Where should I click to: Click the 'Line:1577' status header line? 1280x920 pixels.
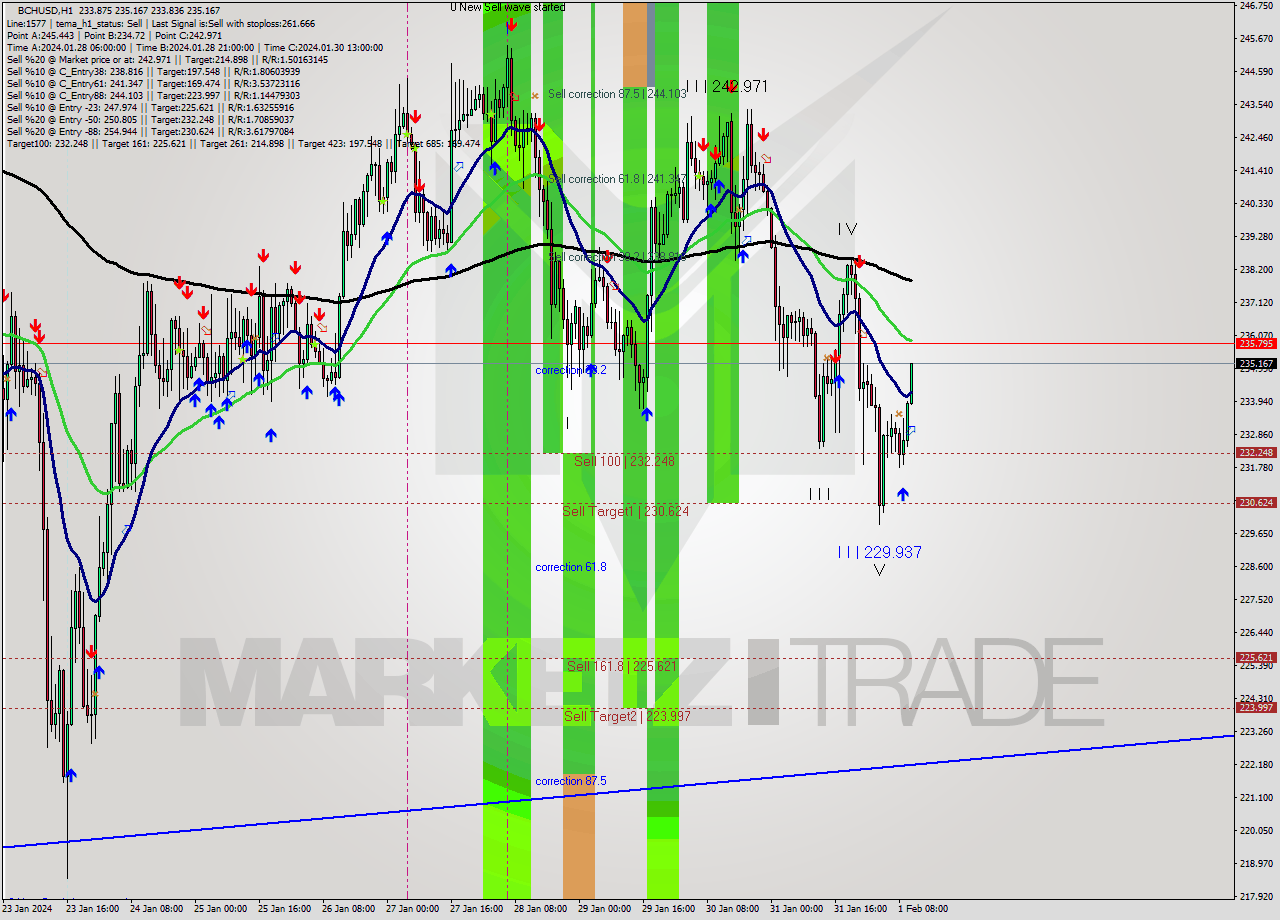tap(160, 23)
